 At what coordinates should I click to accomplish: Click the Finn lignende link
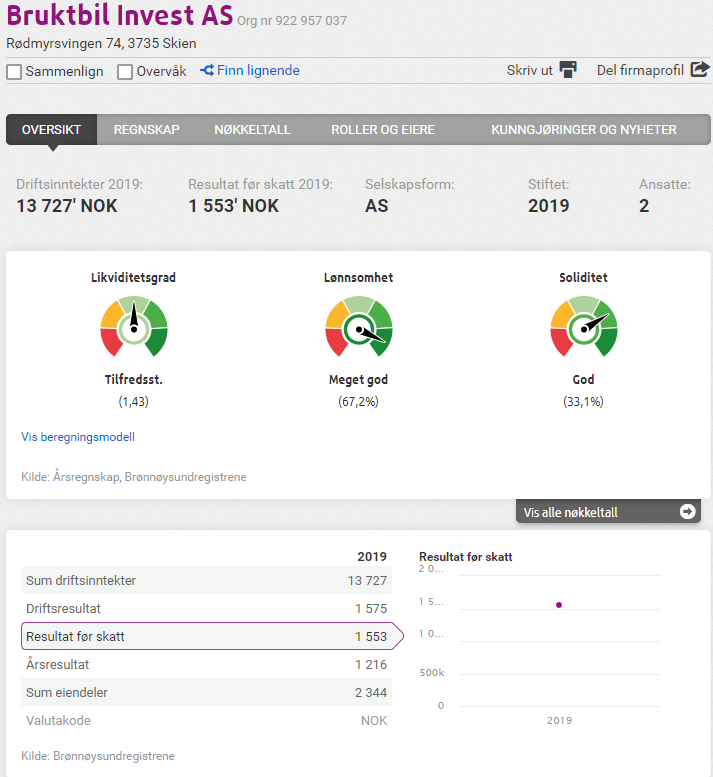258,70
